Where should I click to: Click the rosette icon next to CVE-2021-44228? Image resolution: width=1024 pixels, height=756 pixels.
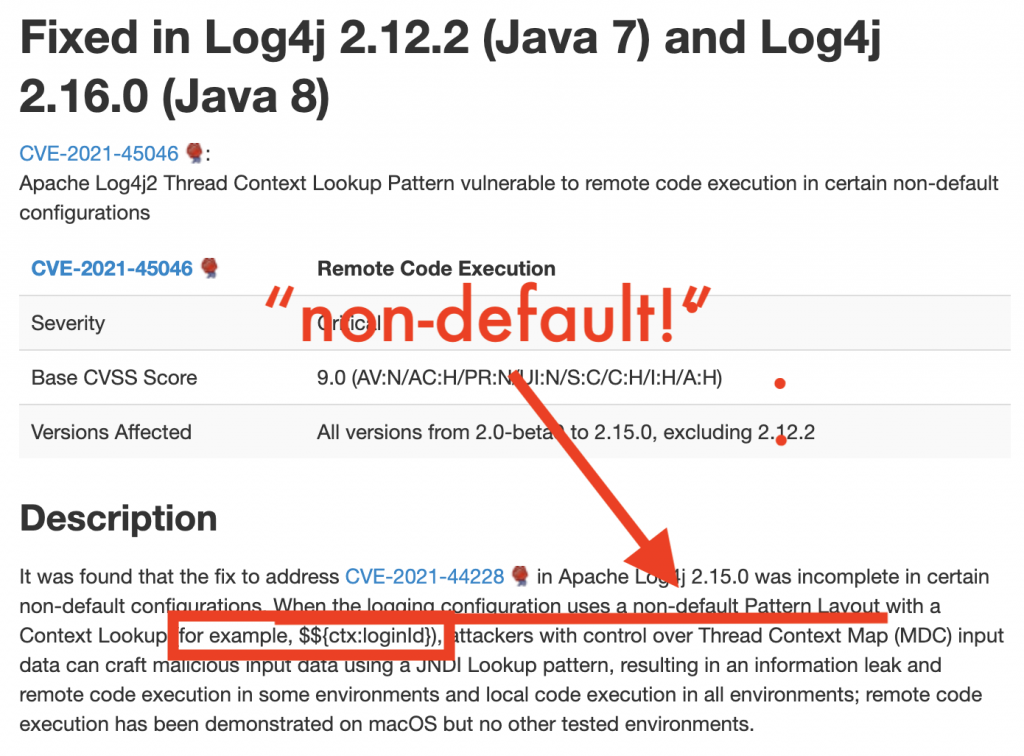click(x=516, y=577)
